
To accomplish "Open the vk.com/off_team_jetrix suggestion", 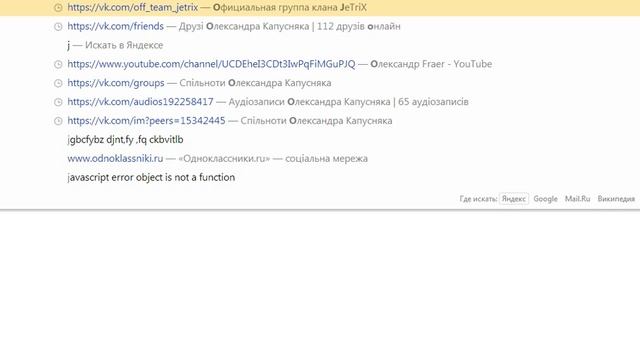I will coord(320,8).
